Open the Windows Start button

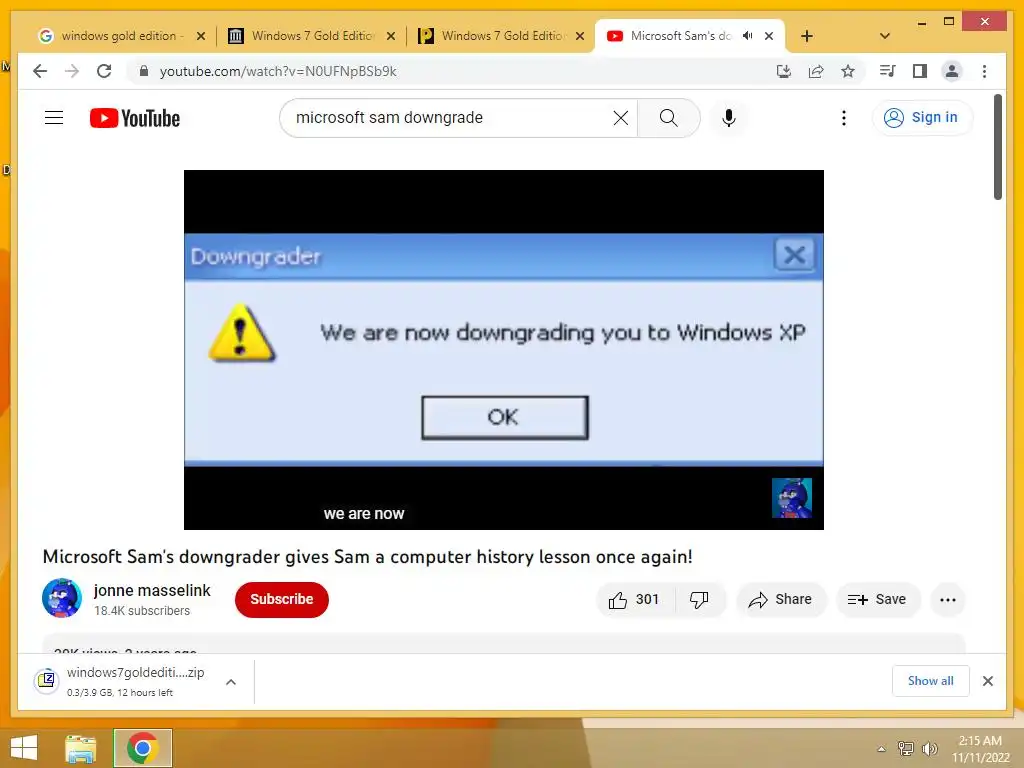24,748
